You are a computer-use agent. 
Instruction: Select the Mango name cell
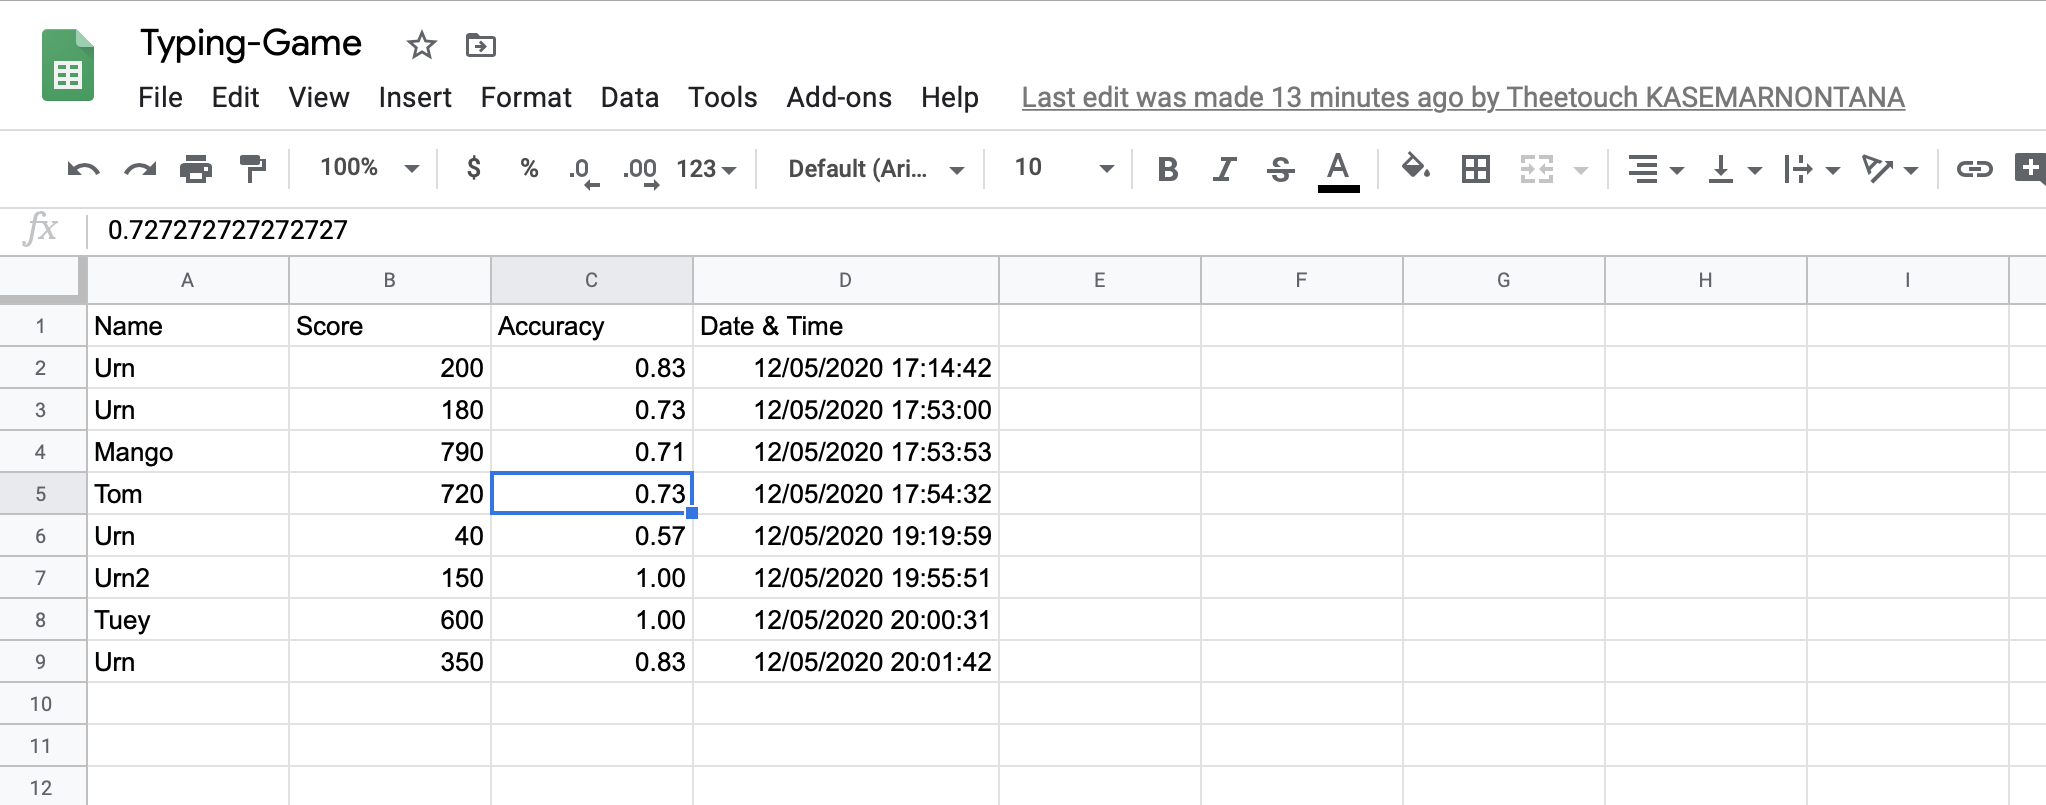click(188, 452)
